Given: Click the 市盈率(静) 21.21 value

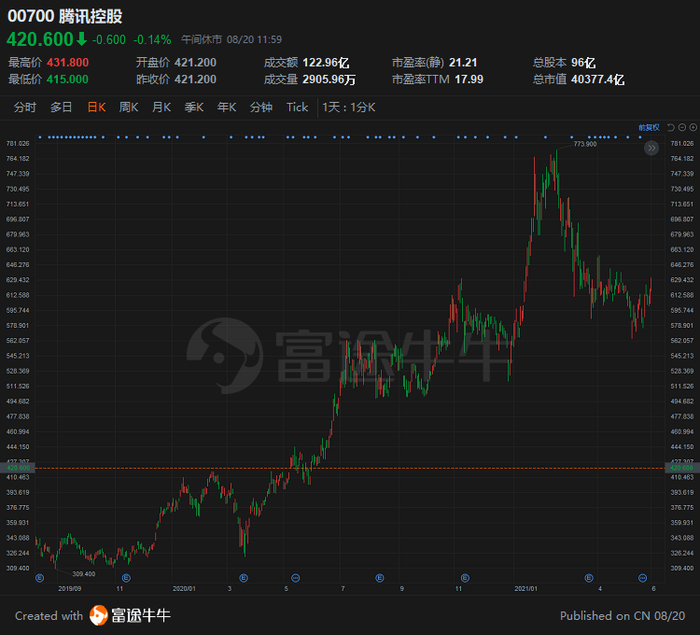Looking at the screenshot, I should pyautogui.click(x=463, y=62).
